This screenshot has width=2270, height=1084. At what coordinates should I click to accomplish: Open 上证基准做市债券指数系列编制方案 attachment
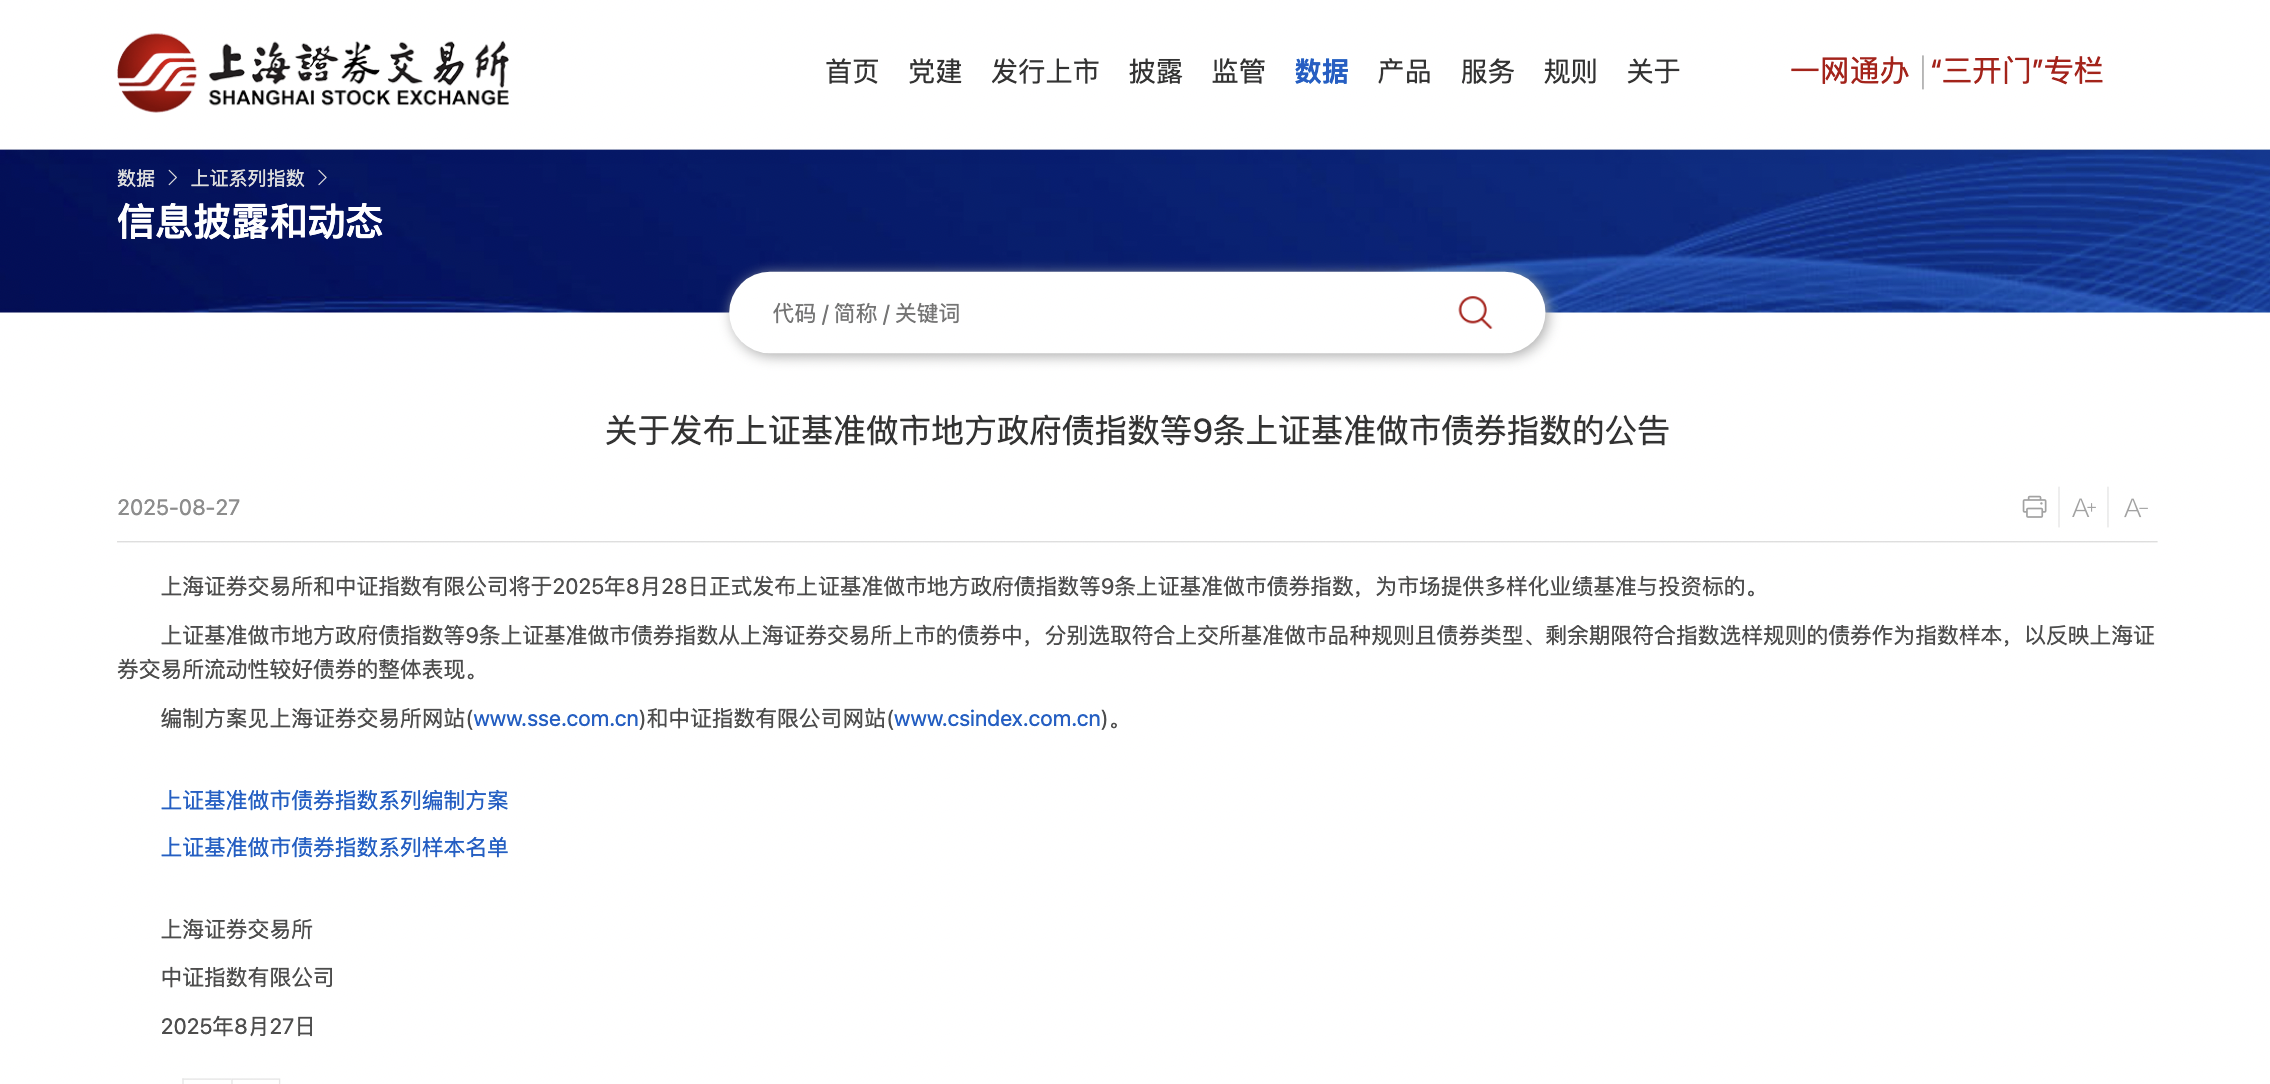334,800
